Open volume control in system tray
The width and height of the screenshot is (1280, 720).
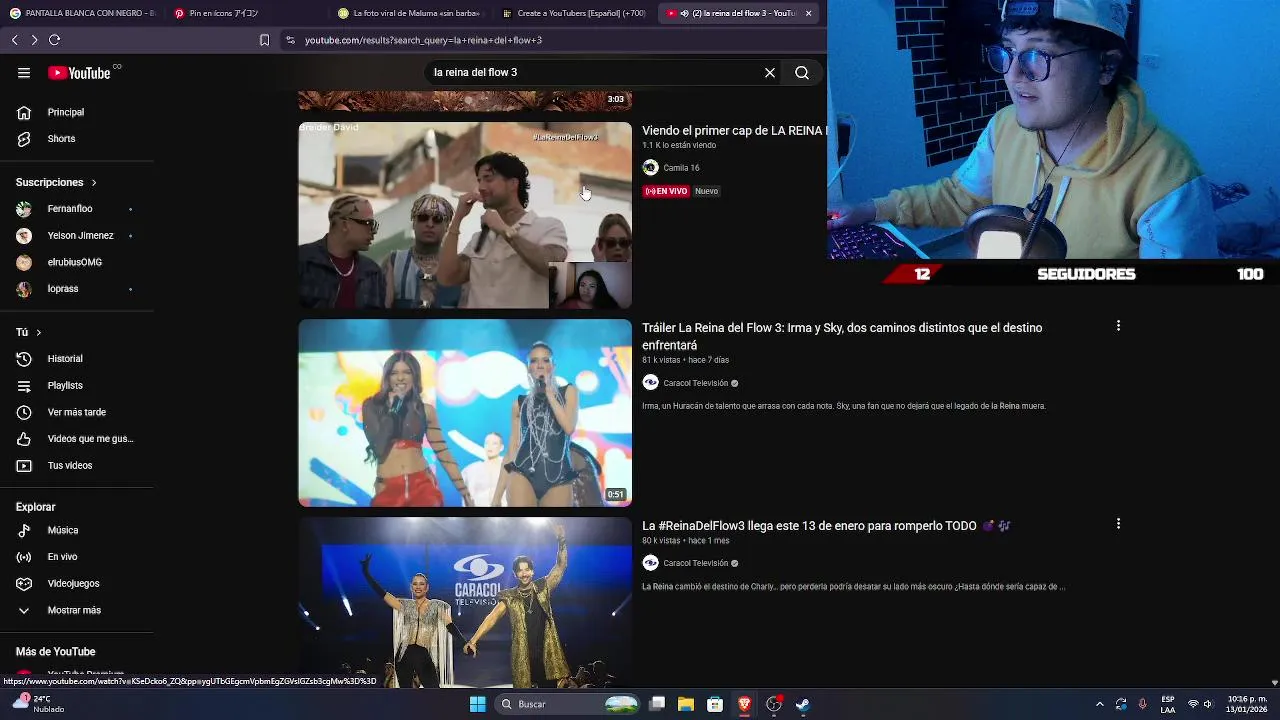pyautogui.click(x=1208, y=704)
